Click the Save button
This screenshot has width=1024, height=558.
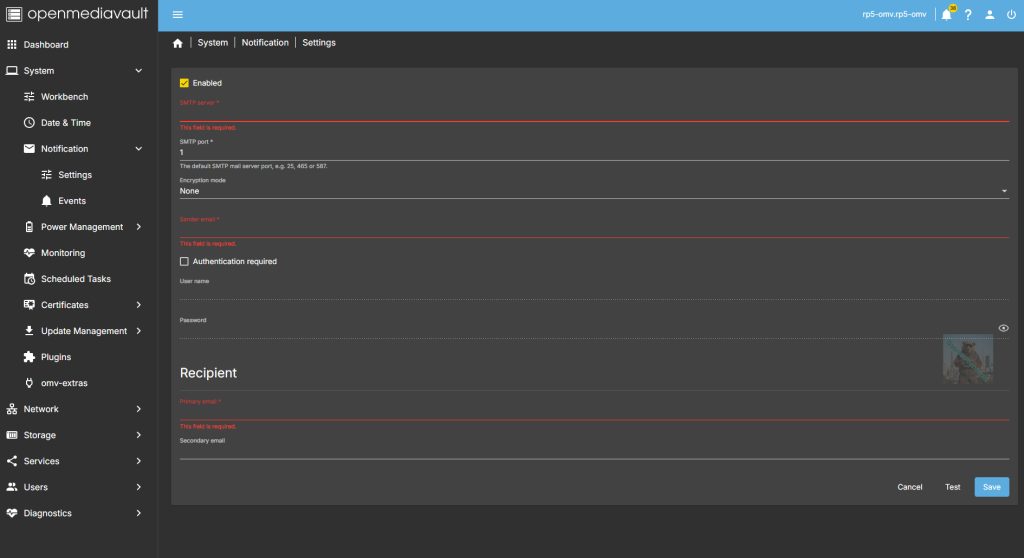coord(991,487)
